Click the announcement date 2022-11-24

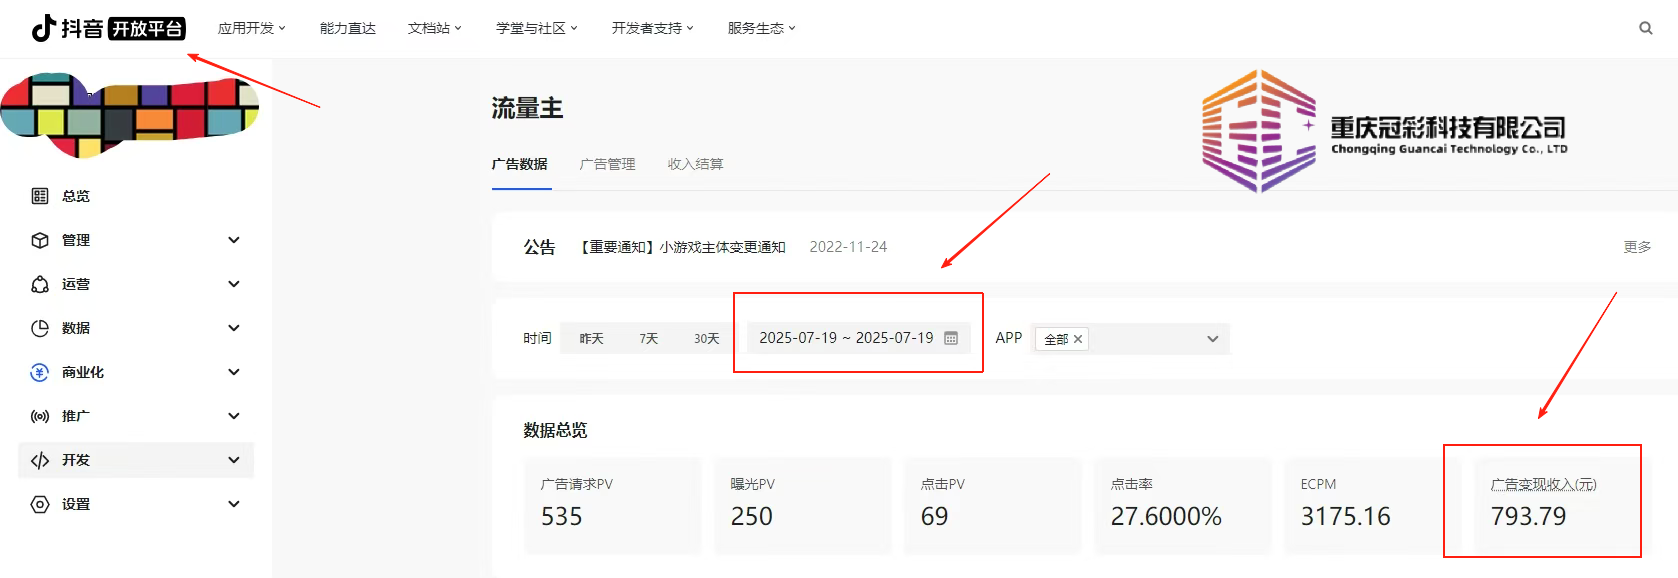tap(848, 247)
